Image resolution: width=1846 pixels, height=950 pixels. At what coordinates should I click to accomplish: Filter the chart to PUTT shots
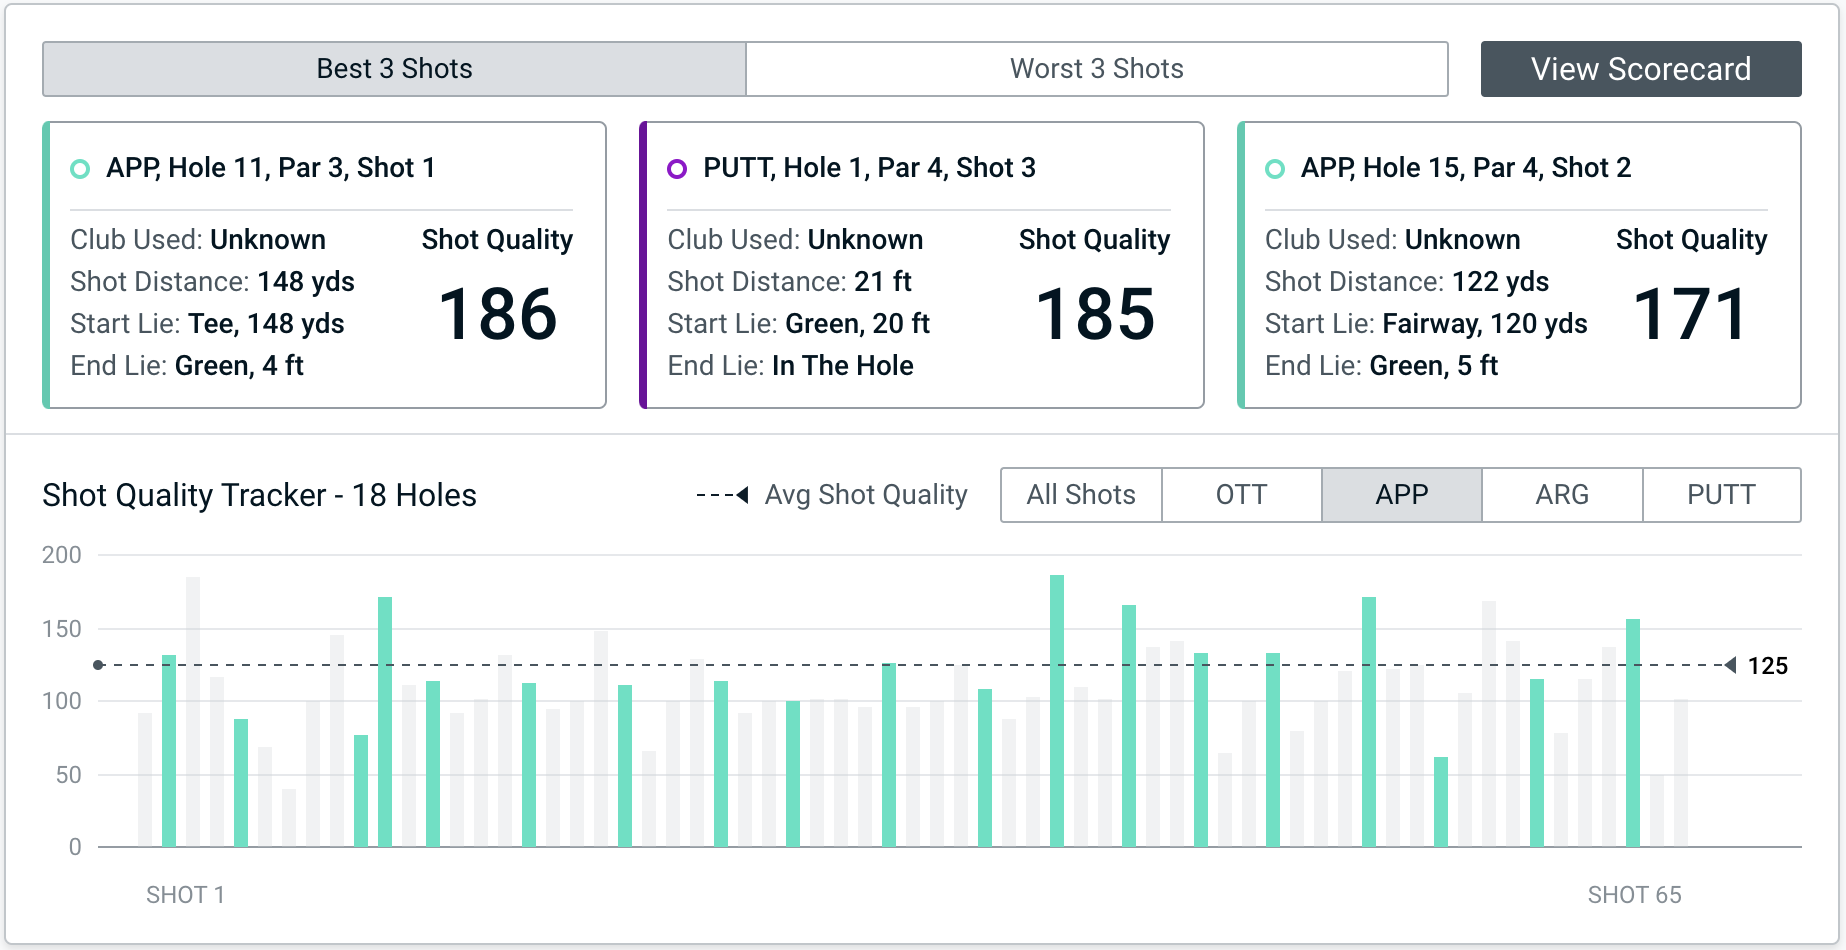pyautogui.click(x=1721, y=495)
